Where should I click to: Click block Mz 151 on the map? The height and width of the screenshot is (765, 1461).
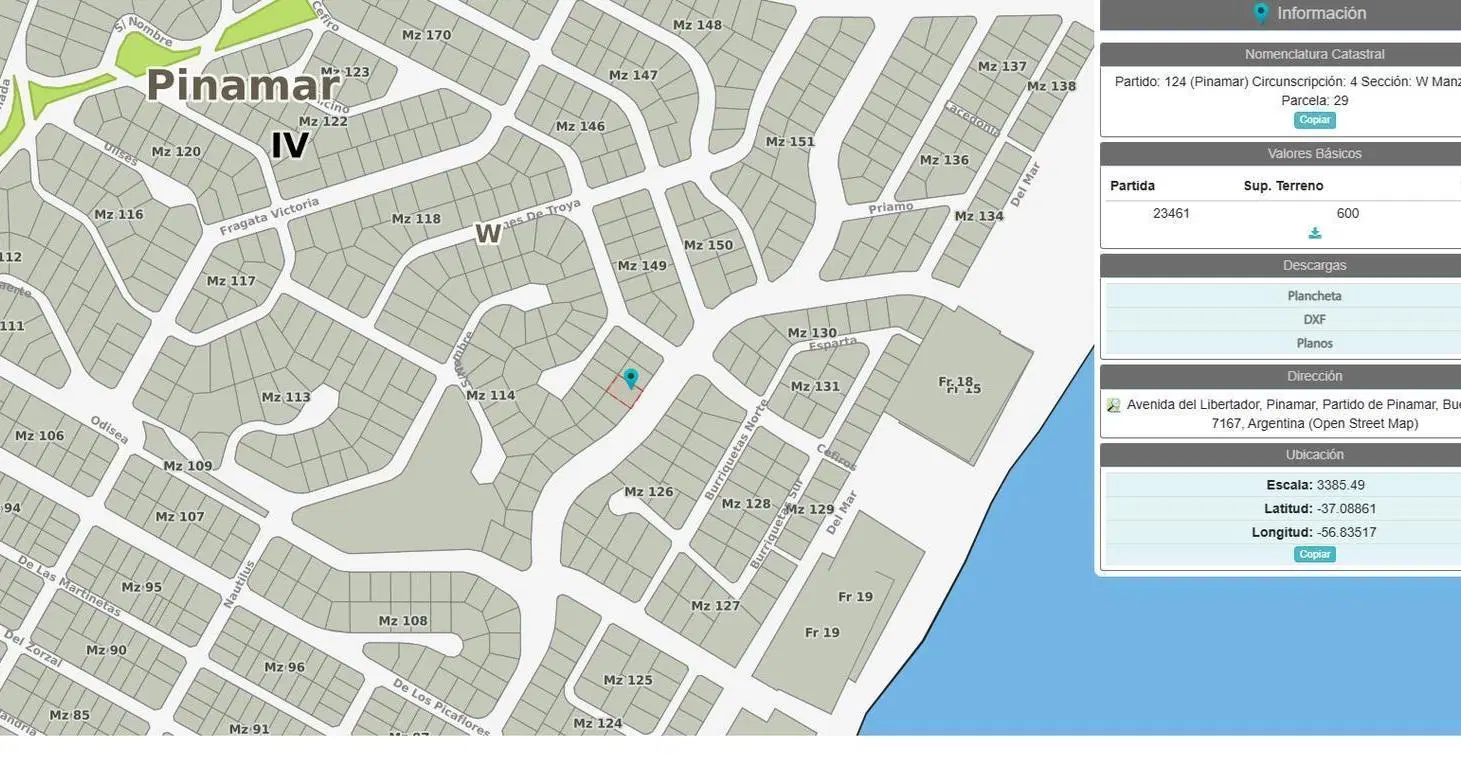(x=790, y=142)
